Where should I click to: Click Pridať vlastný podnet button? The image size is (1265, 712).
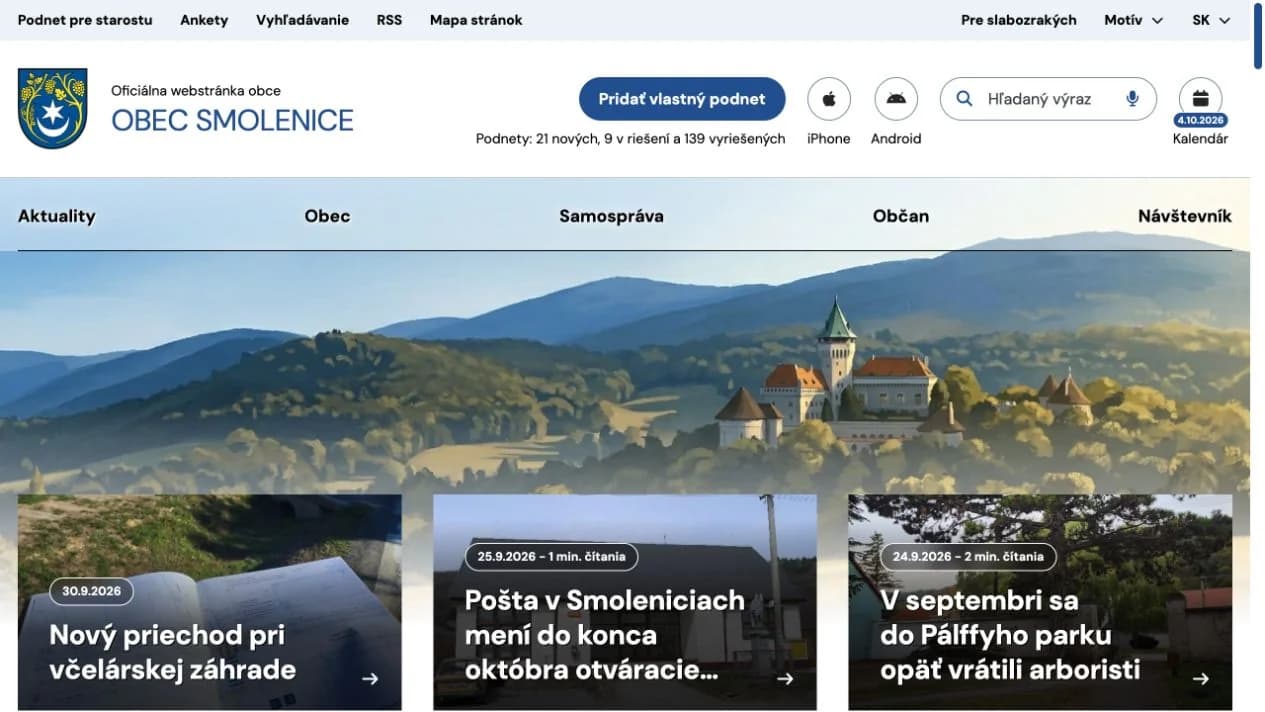point(682,99)
